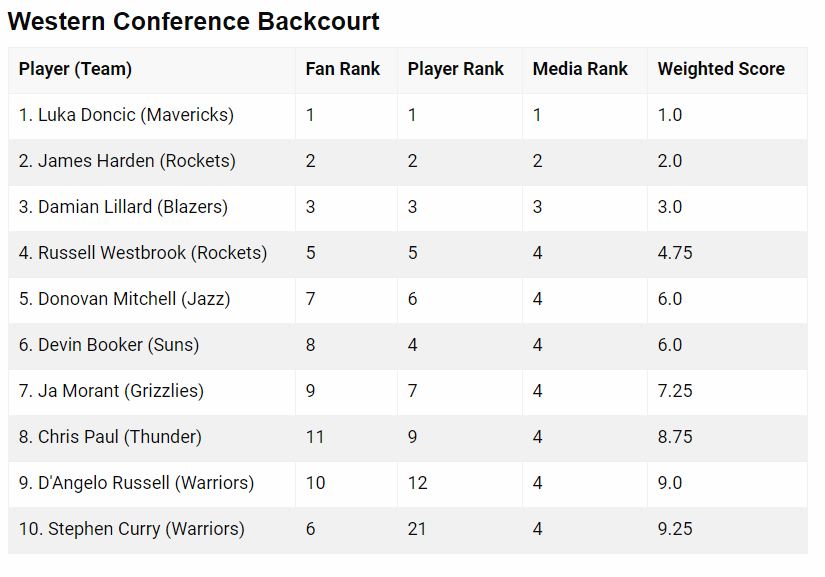Click the Western Conference Backcourt heading
This screenshot has width=825, height=577.
pyautogui.click(x=194, y=22)
